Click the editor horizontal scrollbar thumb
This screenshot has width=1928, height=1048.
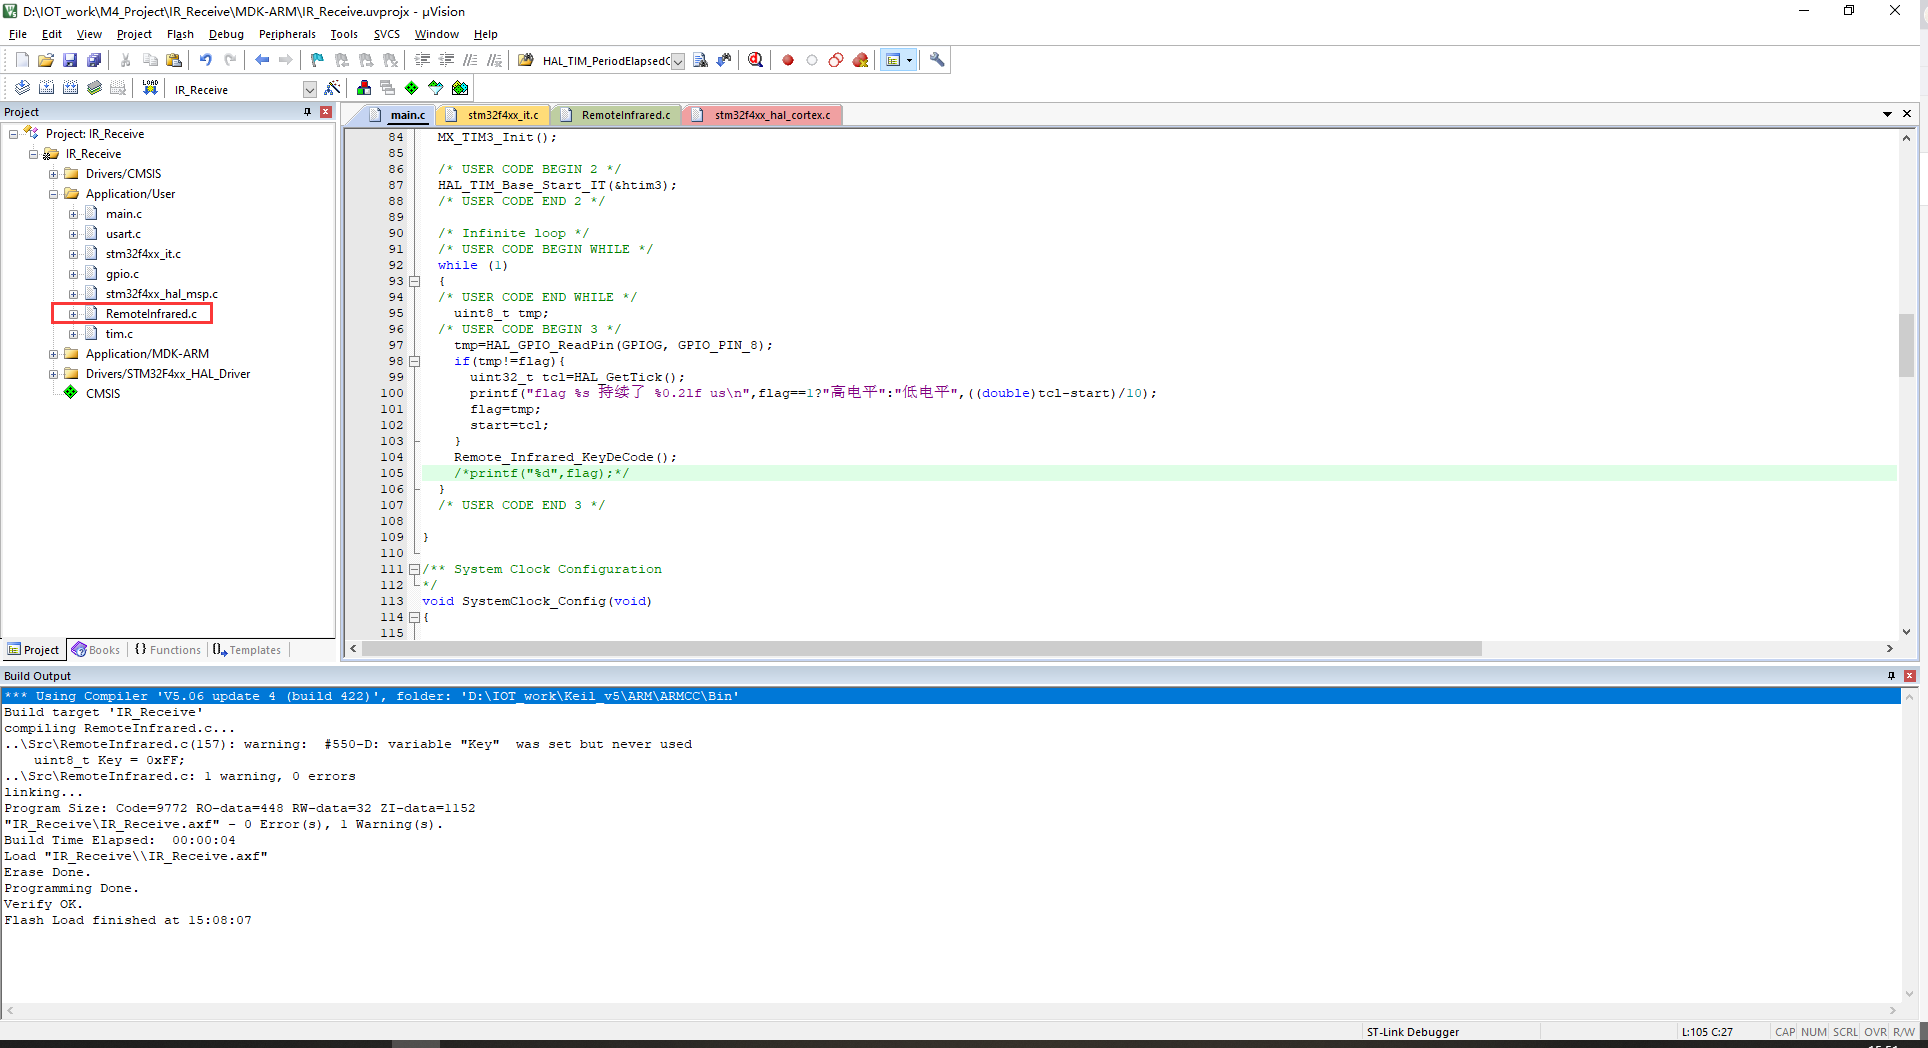tap(921, 649)
